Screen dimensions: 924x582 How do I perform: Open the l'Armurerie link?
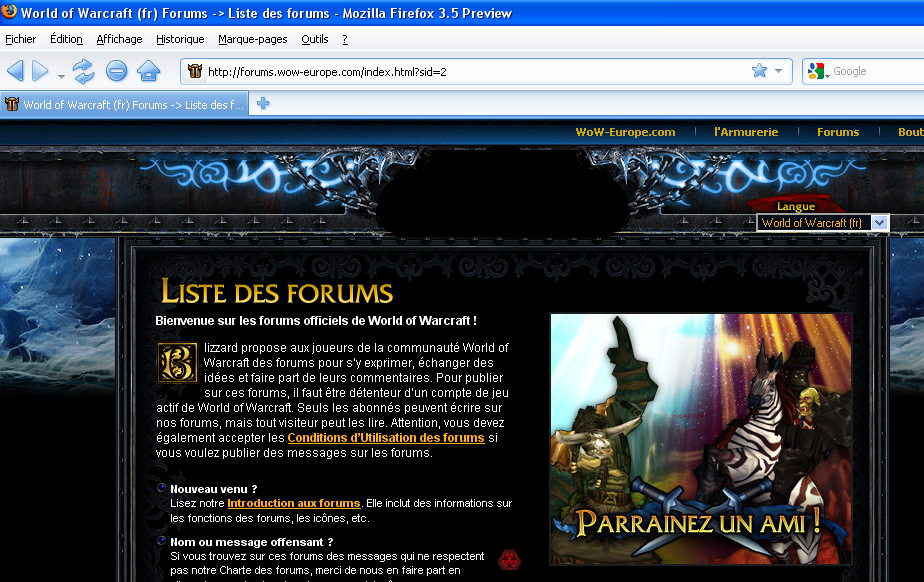point(746,132)
